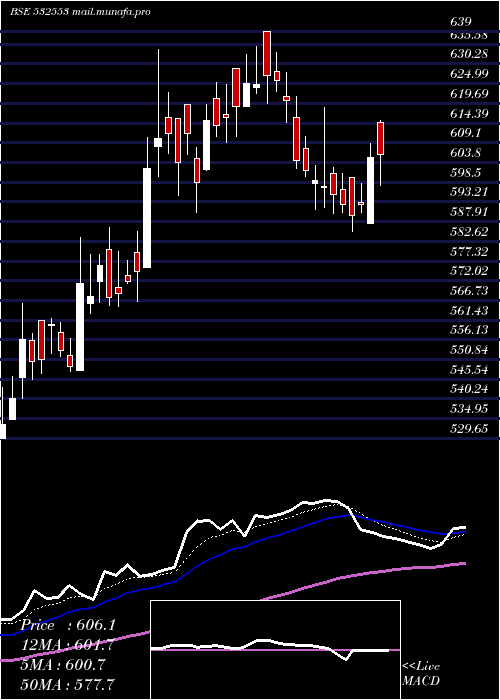The image size is (500, 700).
Task: Click the 534.95 price axis label
Action: [469, 409]
